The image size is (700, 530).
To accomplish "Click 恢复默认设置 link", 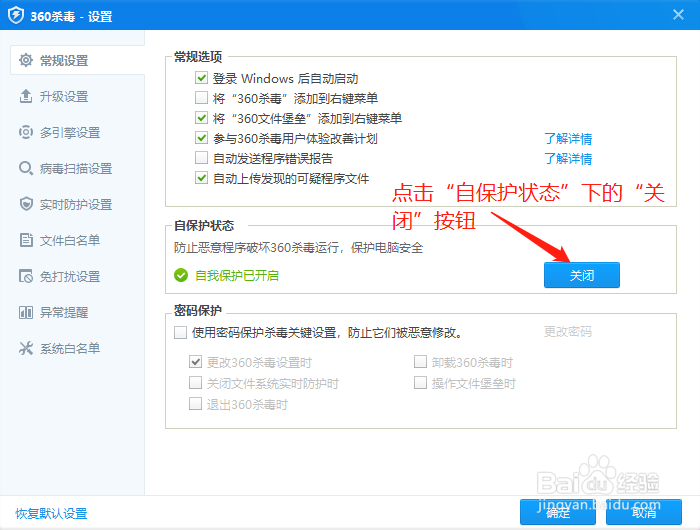I will (51, 513).
